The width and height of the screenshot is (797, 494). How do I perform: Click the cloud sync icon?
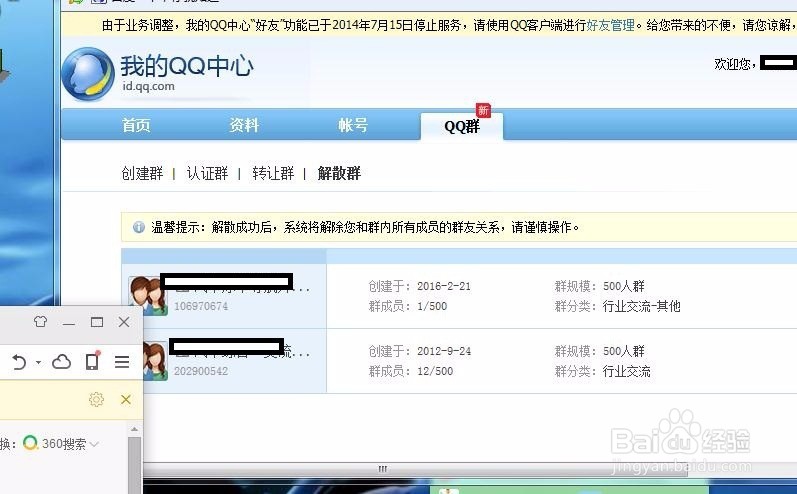62,362
